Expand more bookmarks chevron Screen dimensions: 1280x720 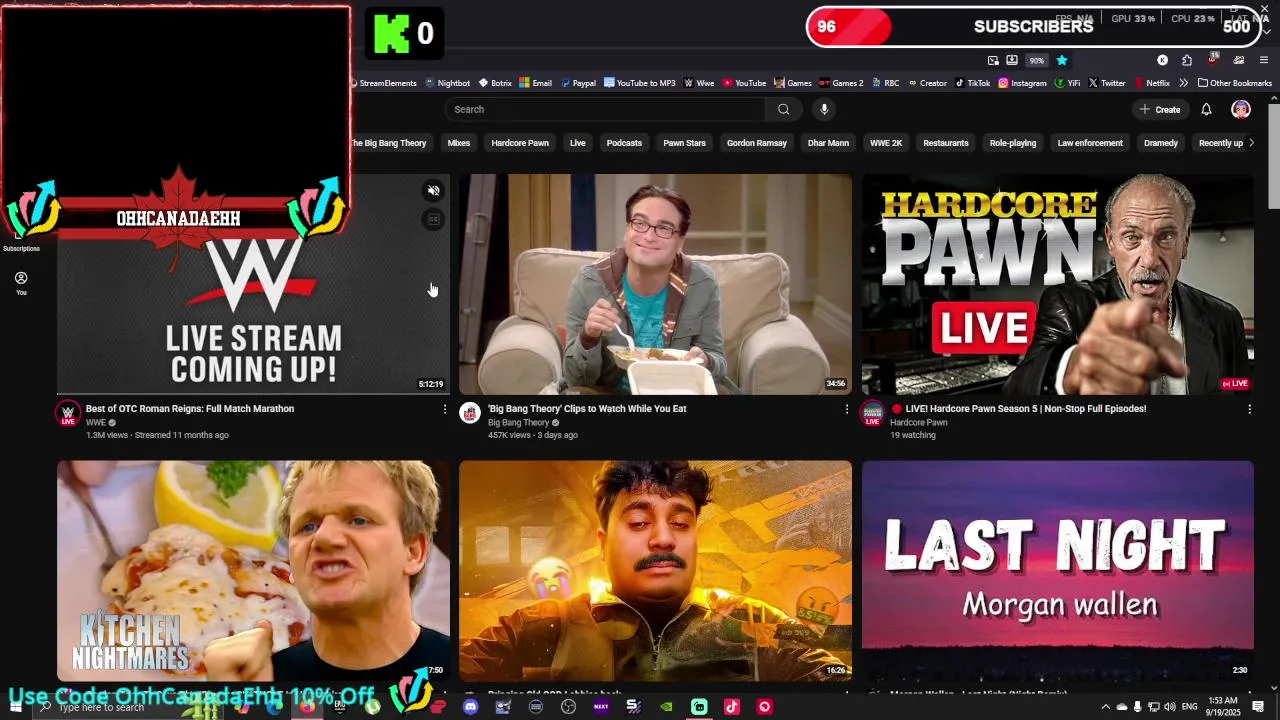(1184, 83)
